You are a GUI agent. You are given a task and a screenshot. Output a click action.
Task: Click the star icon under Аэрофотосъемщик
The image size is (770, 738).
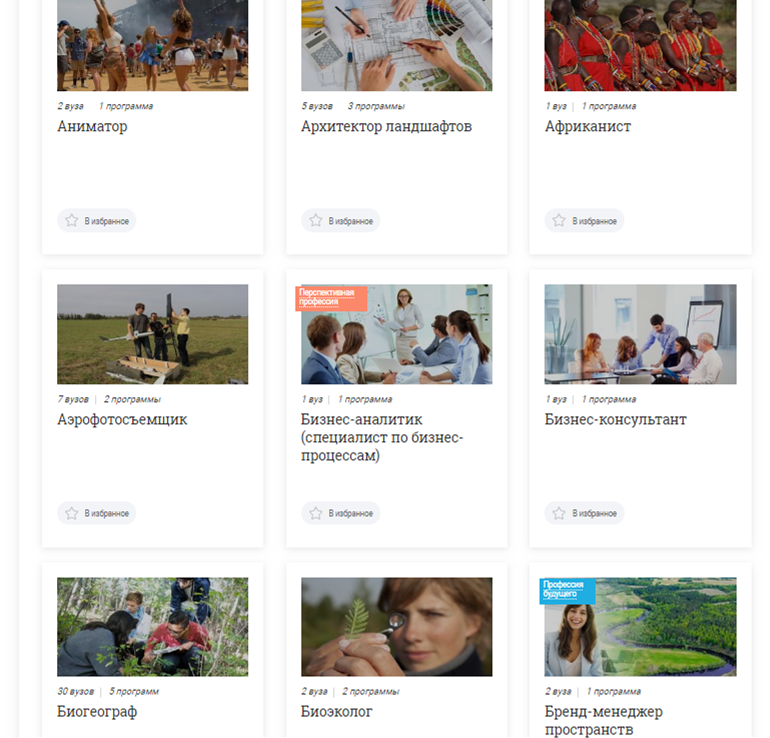pos(72,513)
